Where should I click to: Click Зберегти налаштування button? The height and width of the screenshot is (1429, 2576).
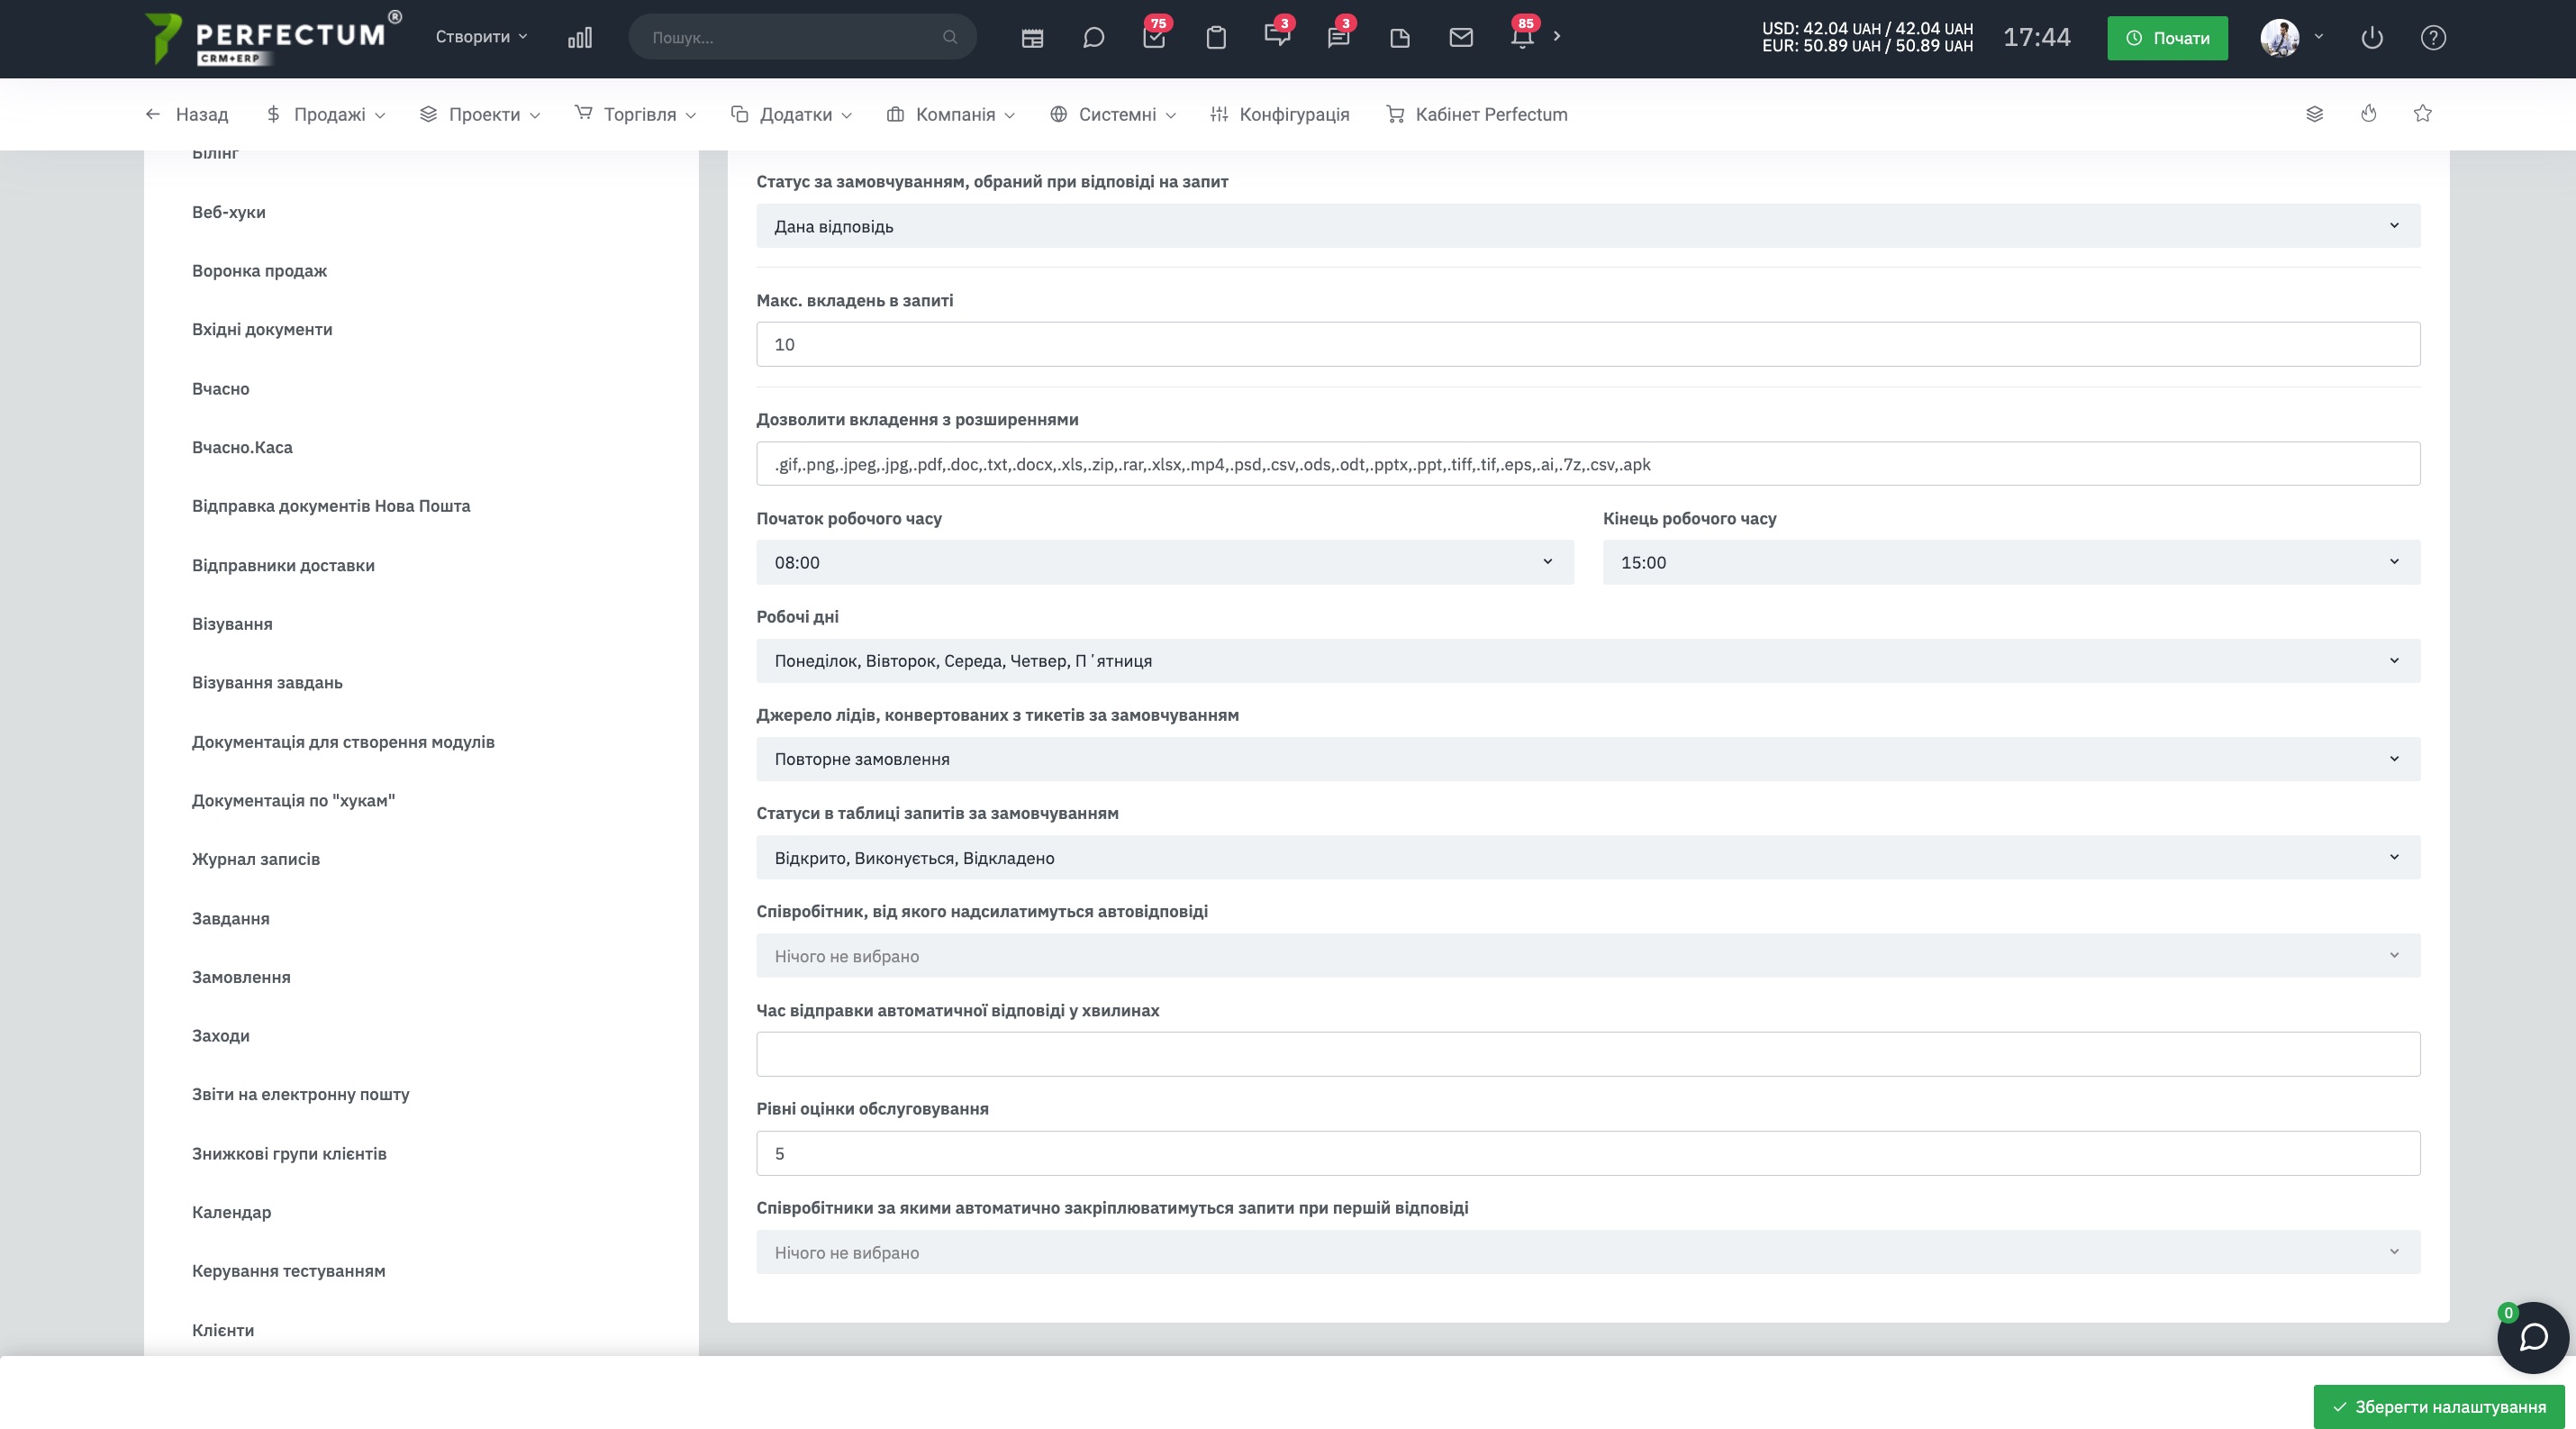[x=2439, y=1406]
